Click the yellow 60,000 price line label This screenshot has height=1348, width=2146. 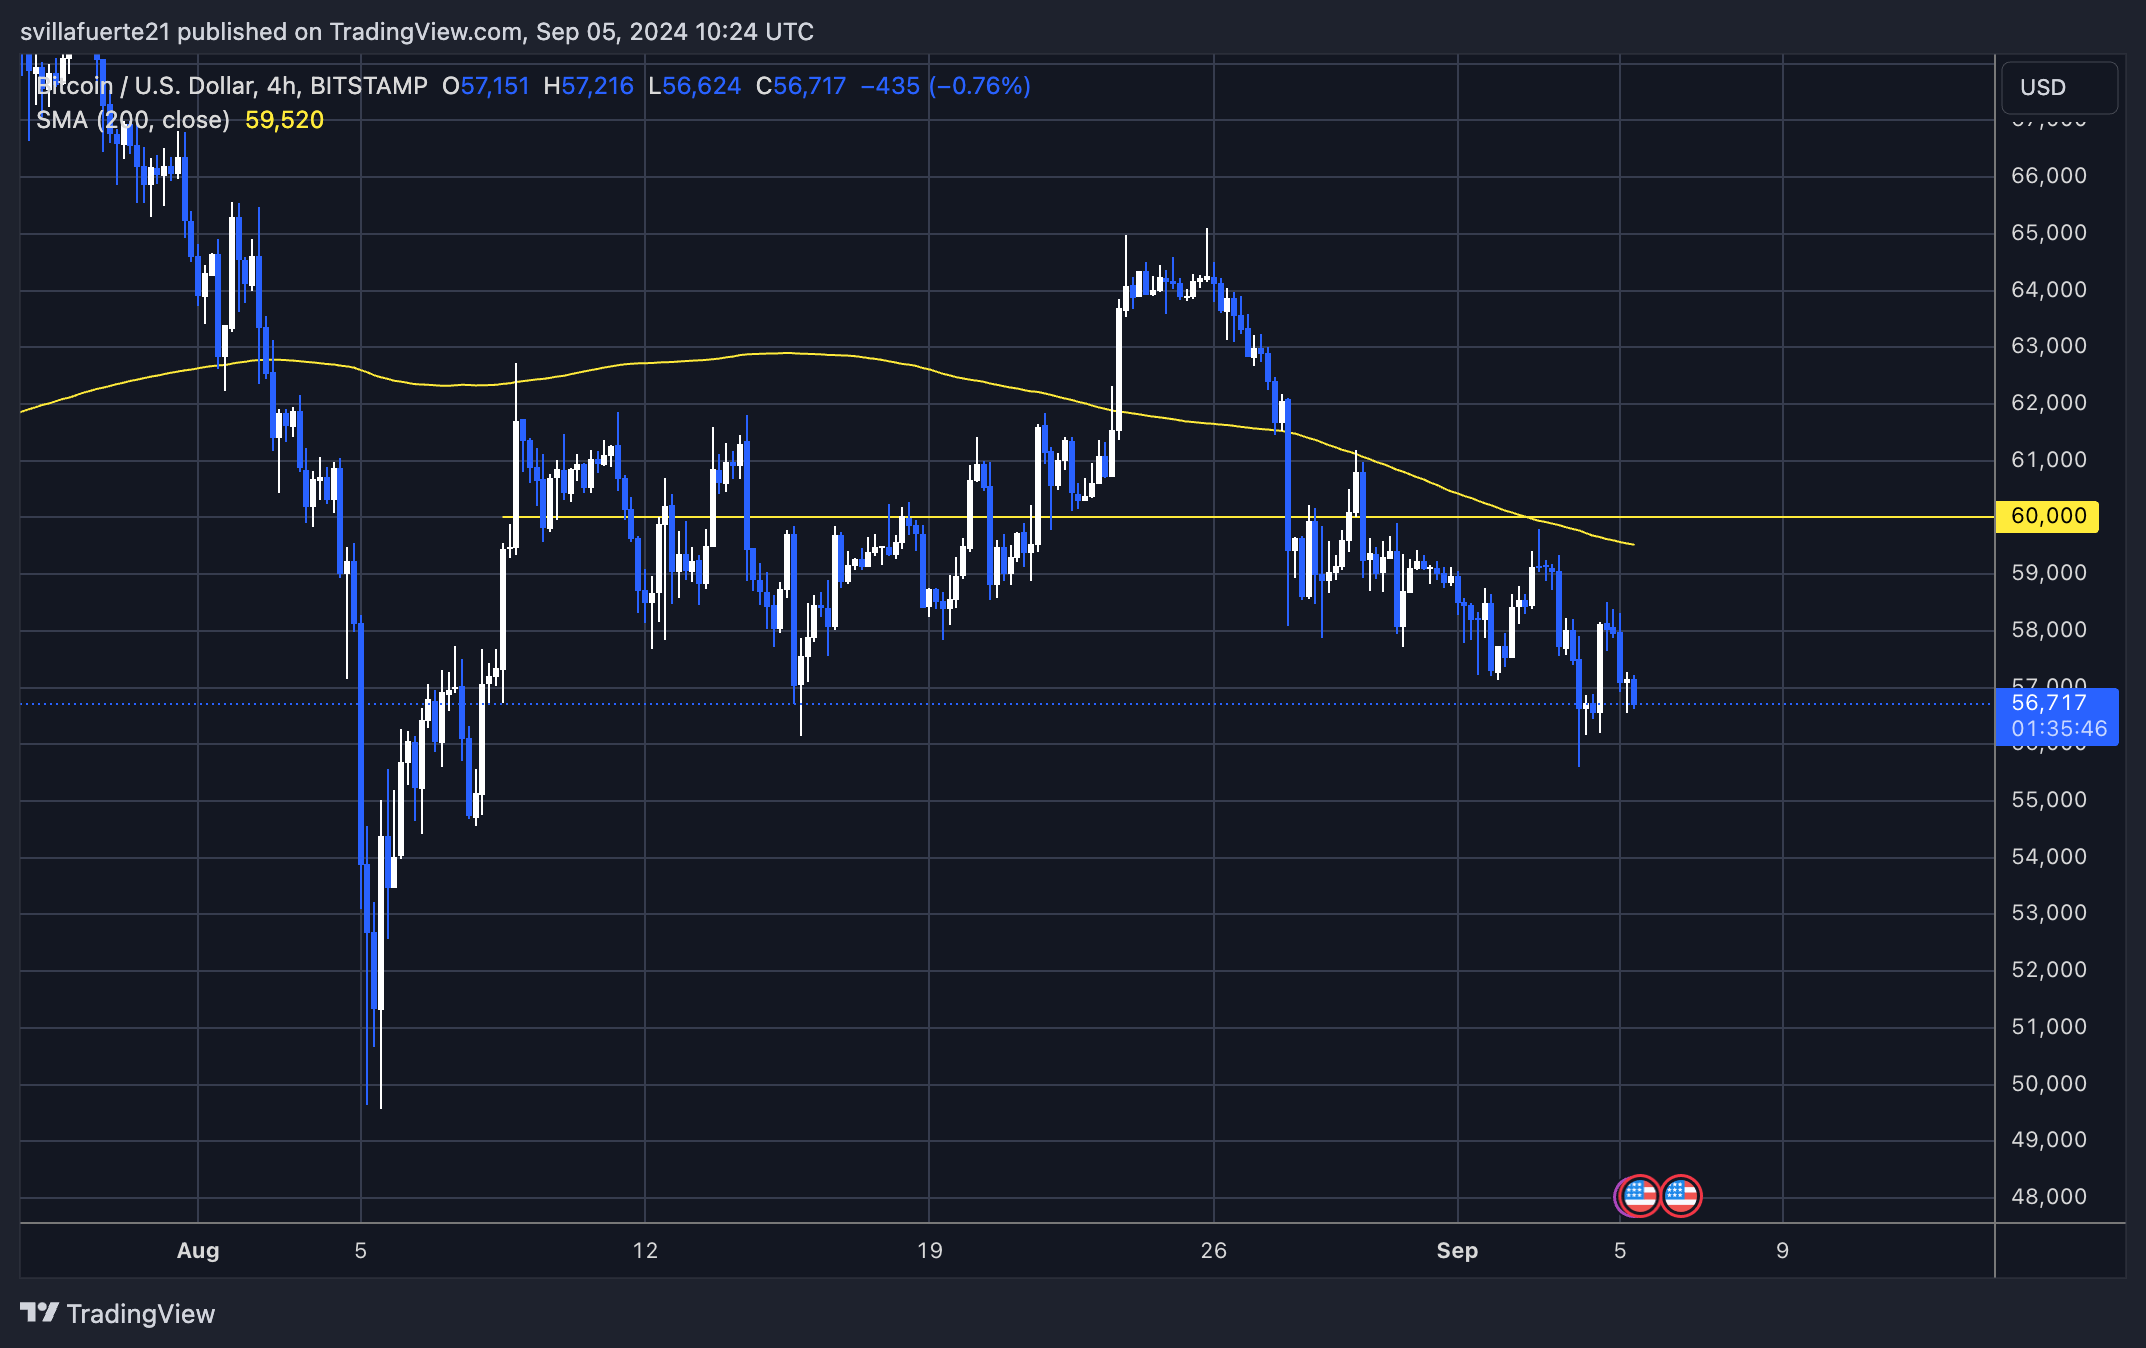point(2046,516)
